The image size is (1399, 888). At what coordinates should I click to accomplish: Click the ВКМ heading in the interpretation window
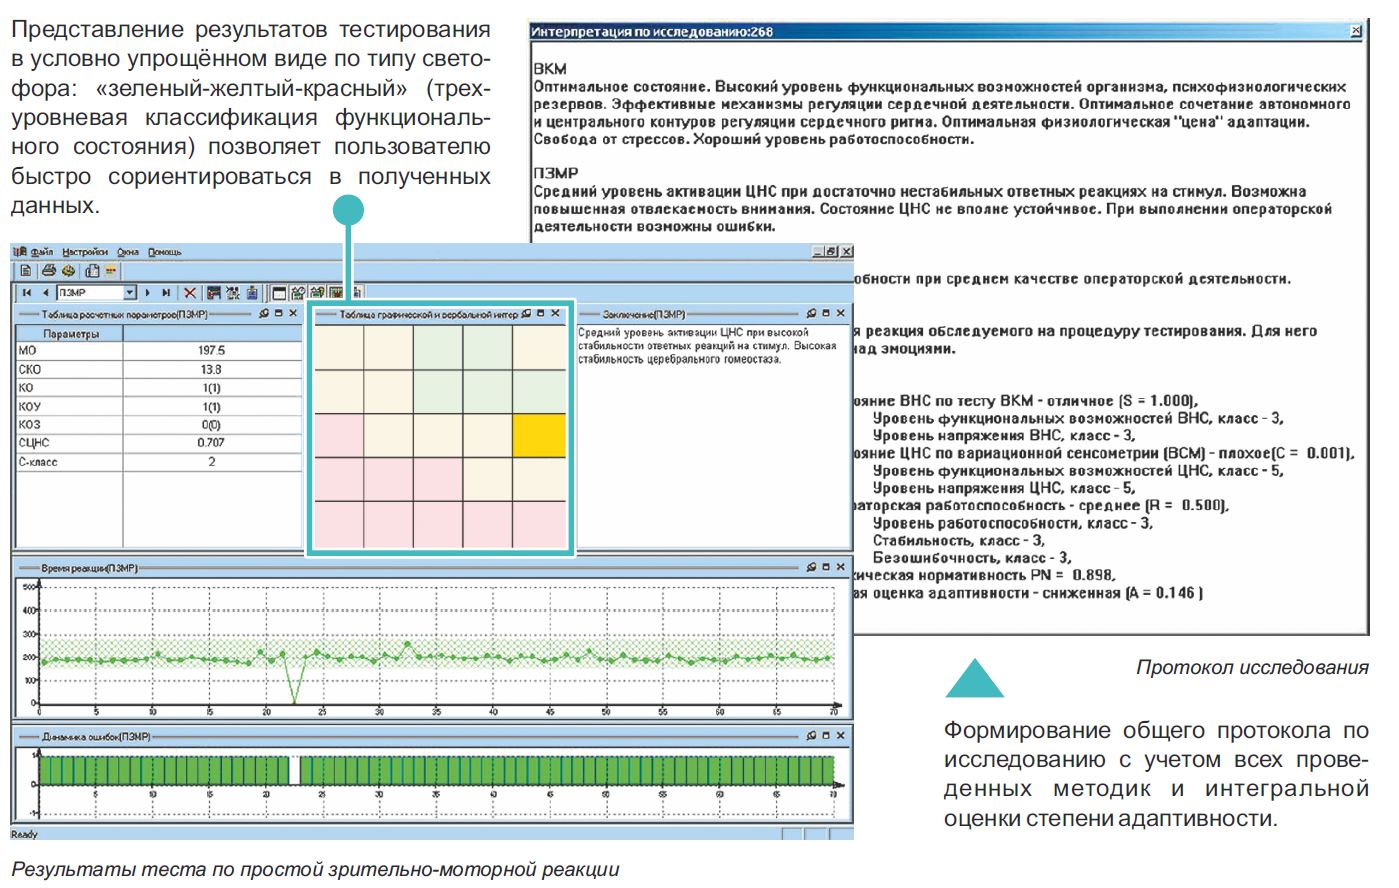click(550, 69)
